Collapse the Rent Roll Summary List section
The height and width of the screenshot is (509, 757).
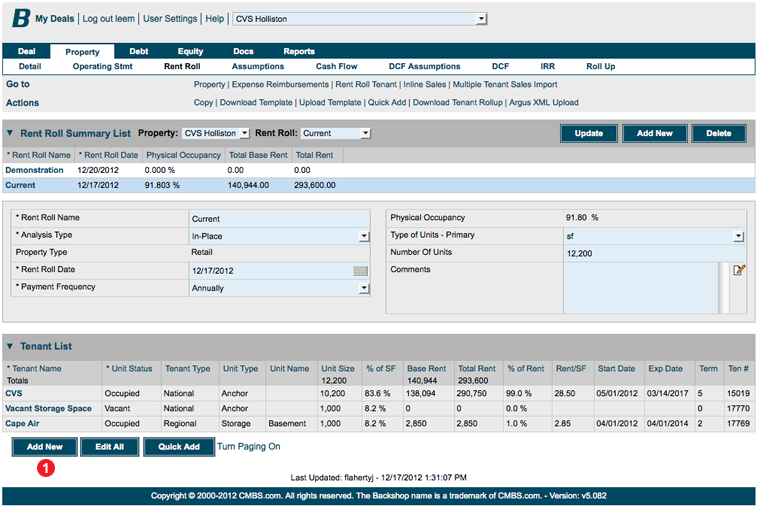tap(9, 133)
